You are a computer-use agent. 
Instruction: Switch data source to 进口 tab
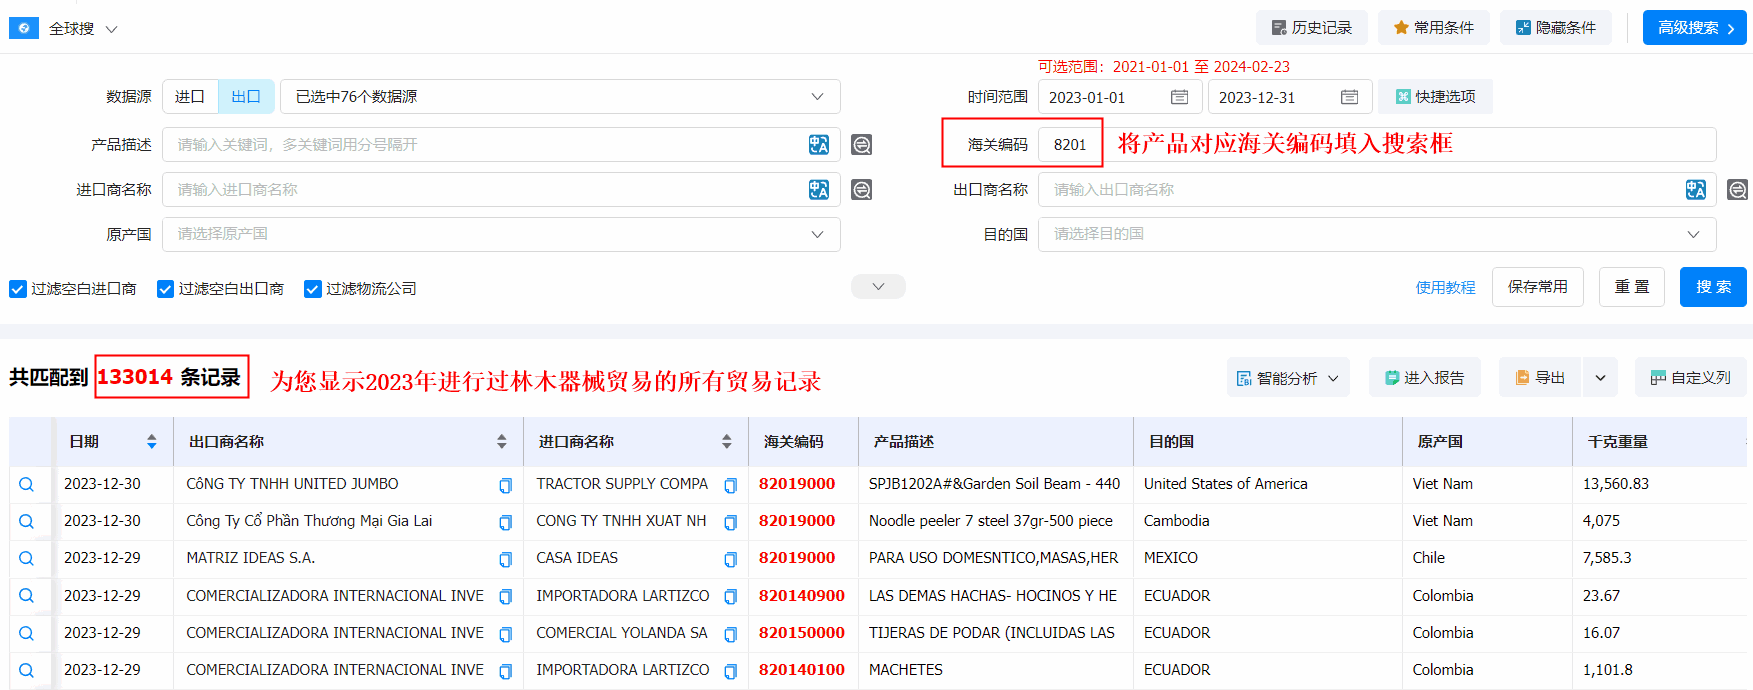(190, 97)
